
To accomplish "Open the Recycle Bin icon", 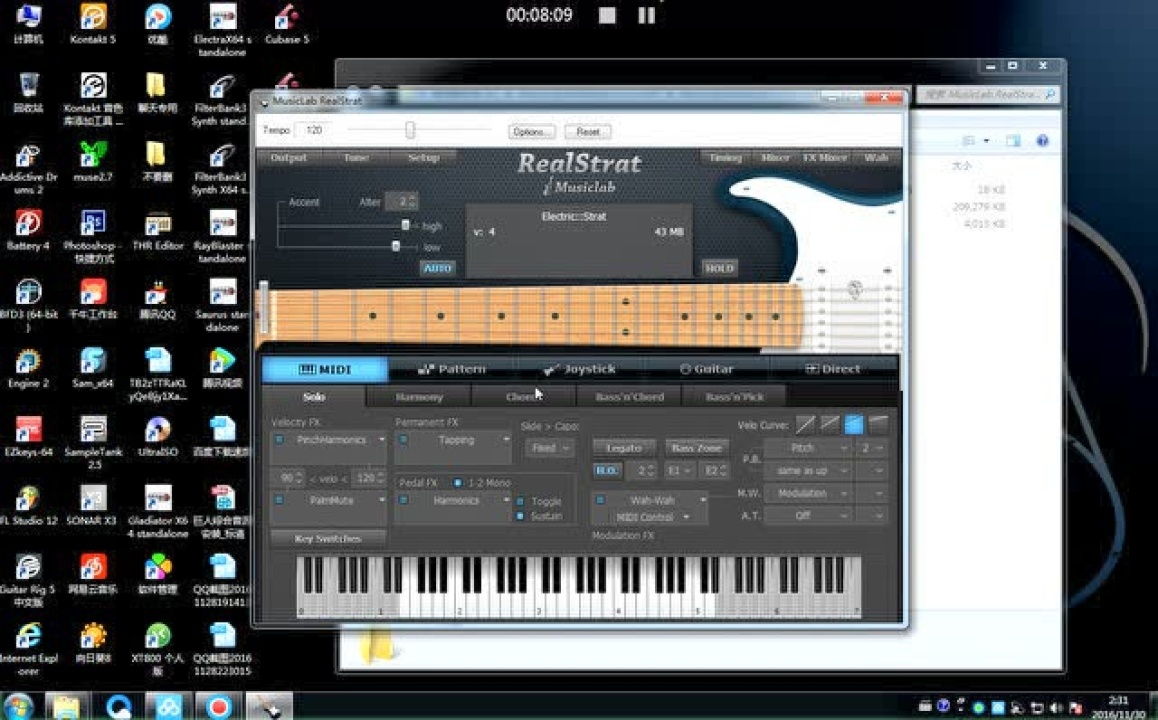I will point(28,92).
